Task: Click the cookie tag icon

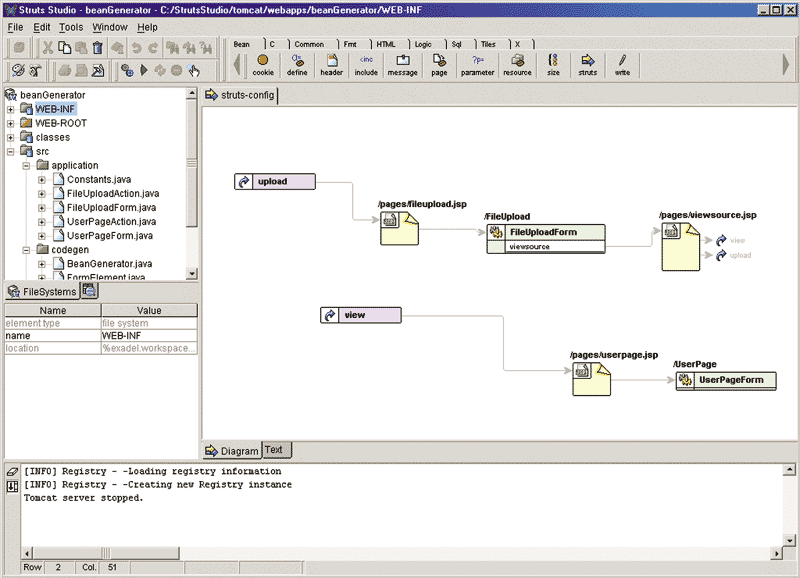Action: click(263, 62)
